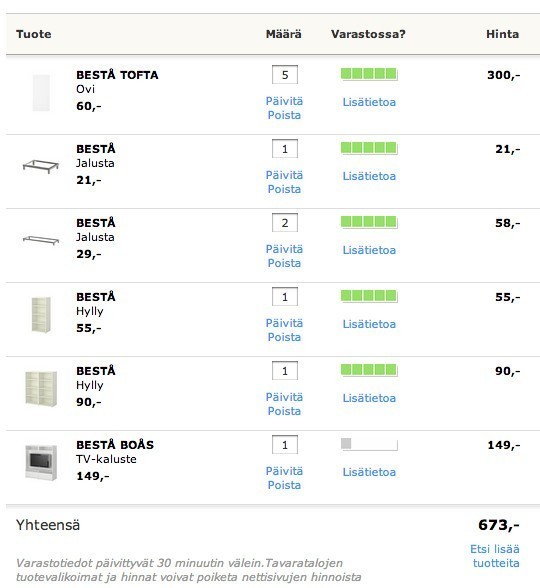
Task: Click the Etsi lisää tuotteita link
Action: click(x=495, y=556)
